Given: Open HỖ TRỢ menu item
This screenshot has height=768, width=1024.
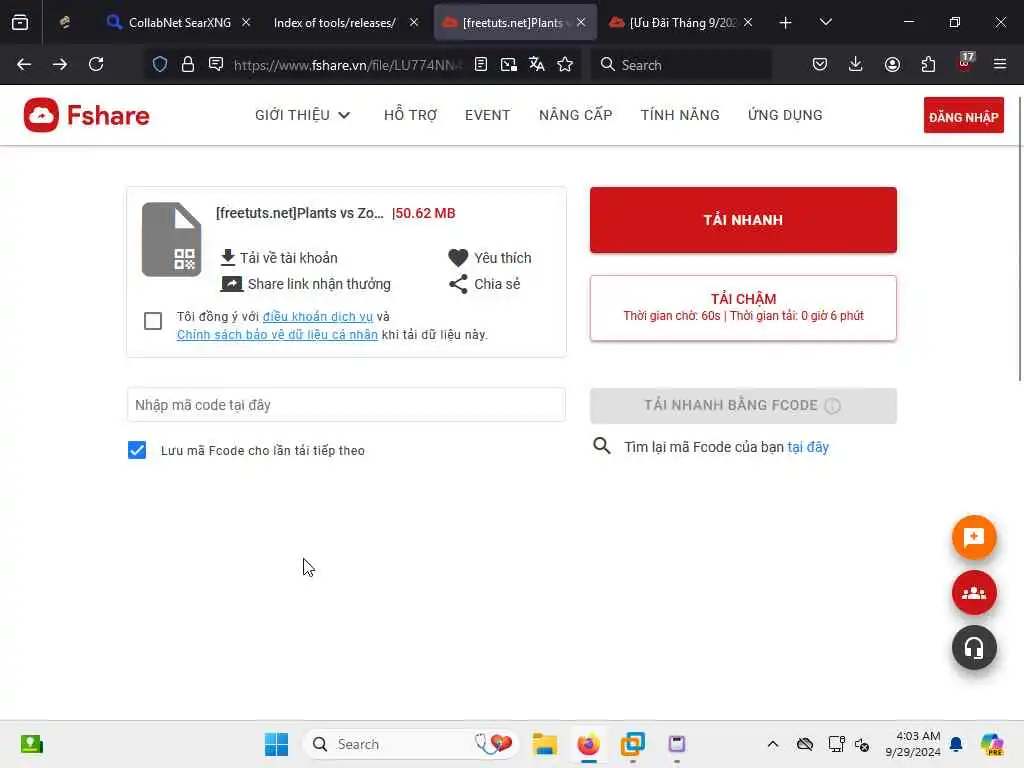Looking at the screenshot, I should [x=410, y=115].
